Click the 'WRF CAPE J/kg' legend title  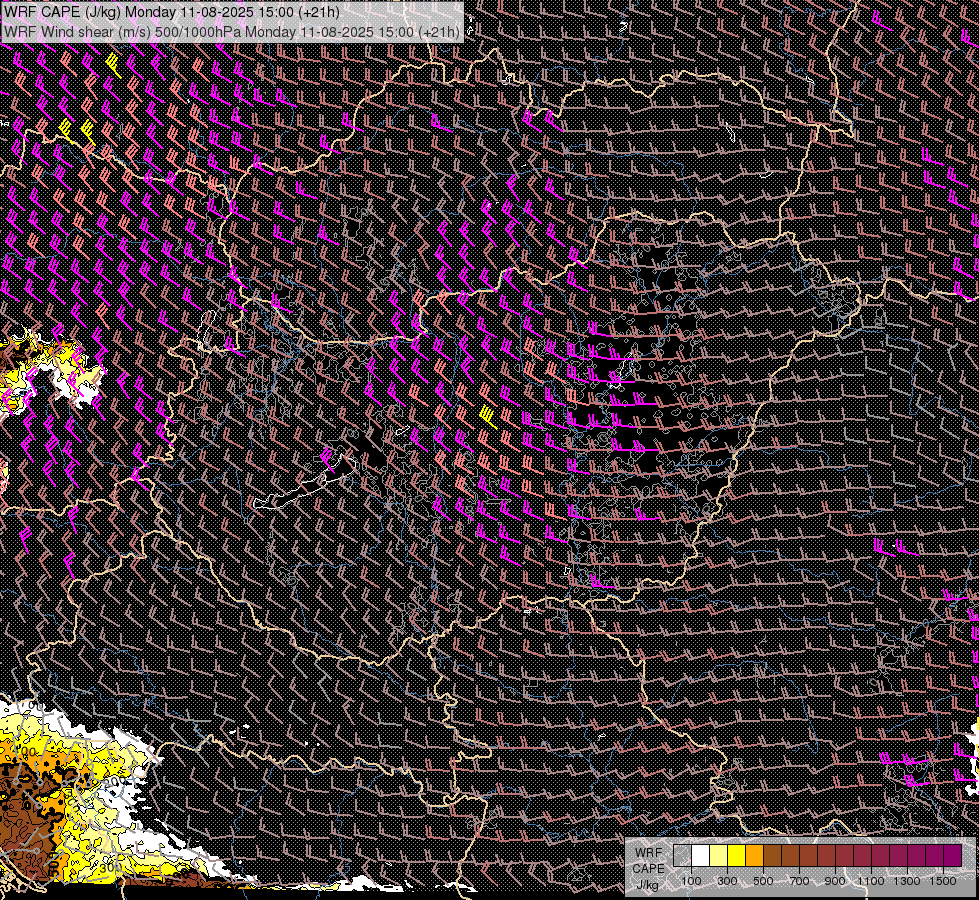click(648, 869)
